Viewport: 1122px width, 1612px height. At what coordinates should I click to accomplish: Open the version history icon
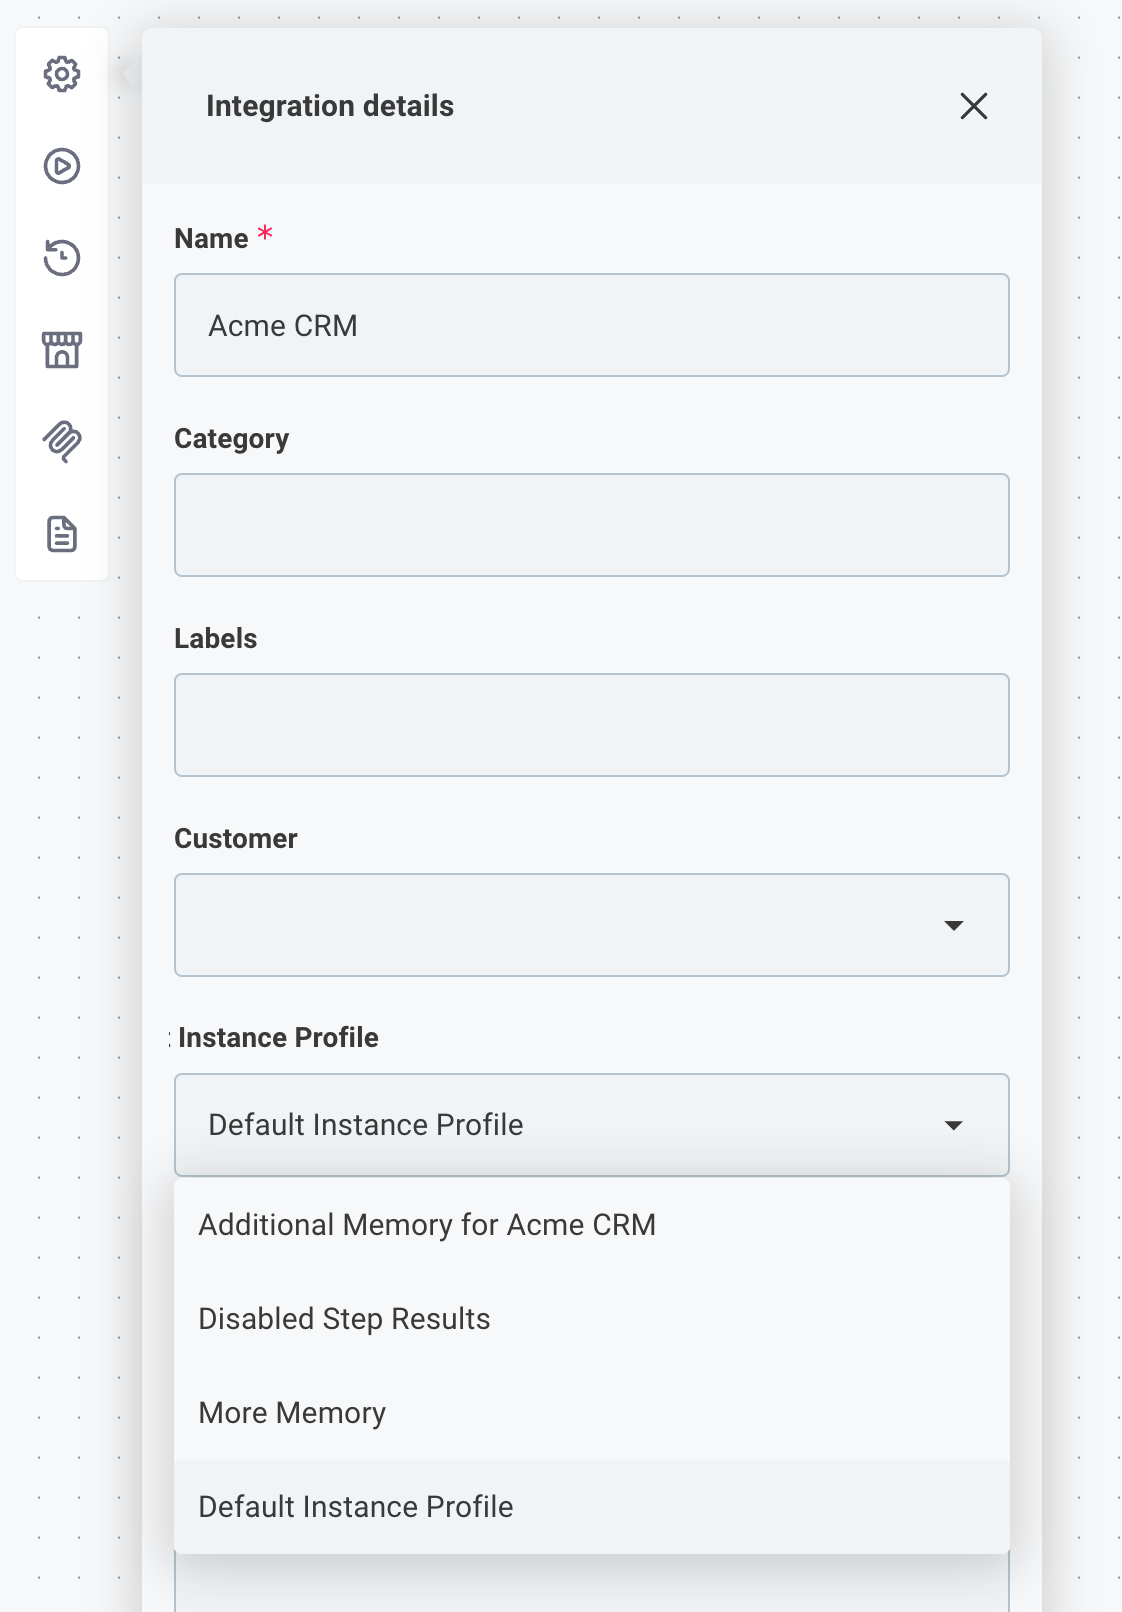[x=62, y=258]
